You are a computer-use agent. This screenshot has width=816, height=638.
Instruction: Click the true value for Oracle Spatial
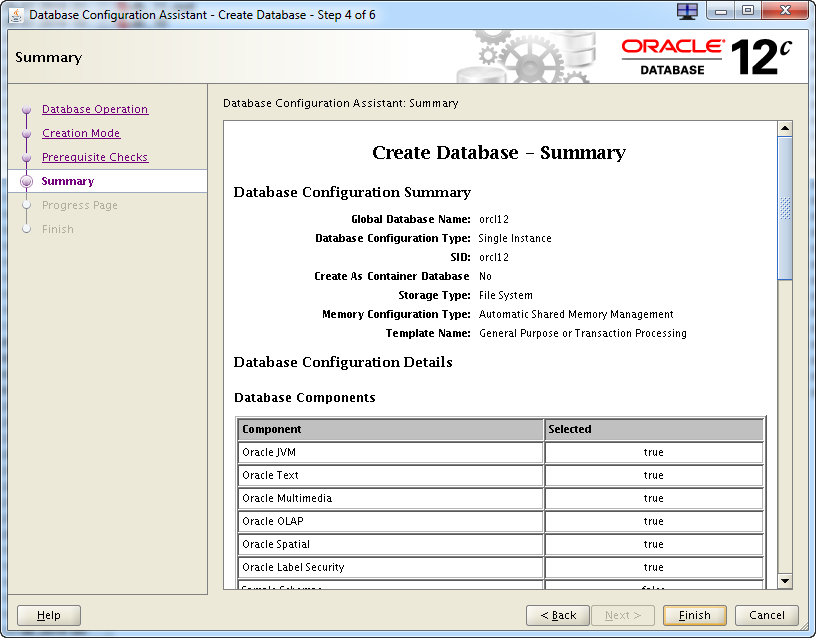tap(654, 544)
